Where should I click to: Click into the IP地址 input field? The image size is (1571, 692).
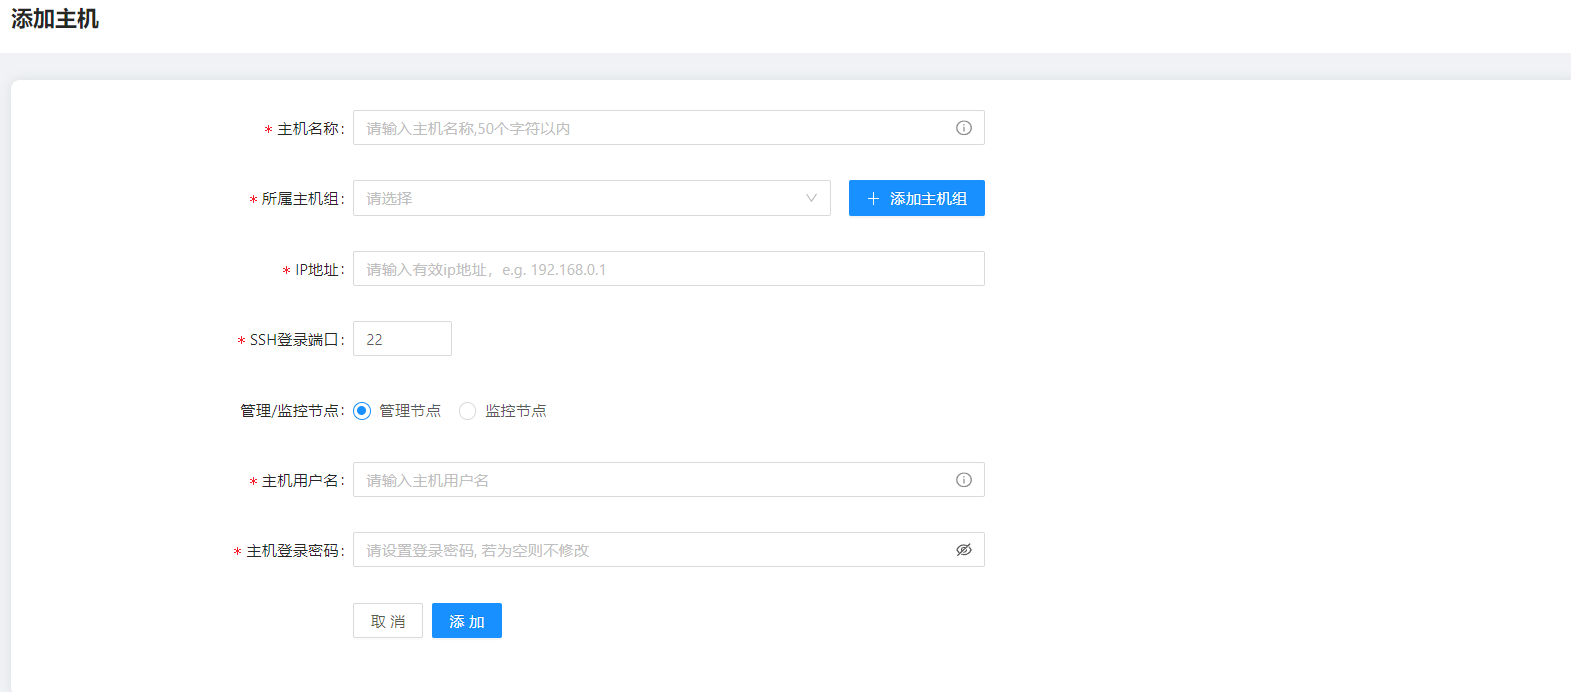(x=668, y=269)
